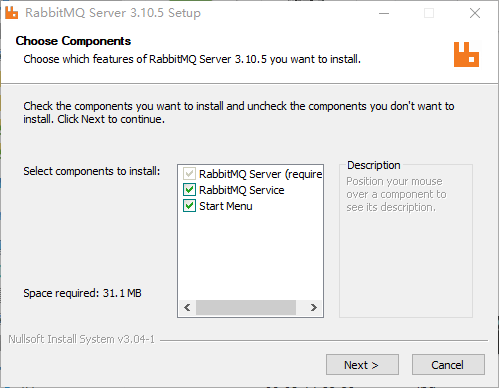499x388 pixels.
Task: Uncheck the RabbitMQ Service checkbox
Action: tap(189, 190)
